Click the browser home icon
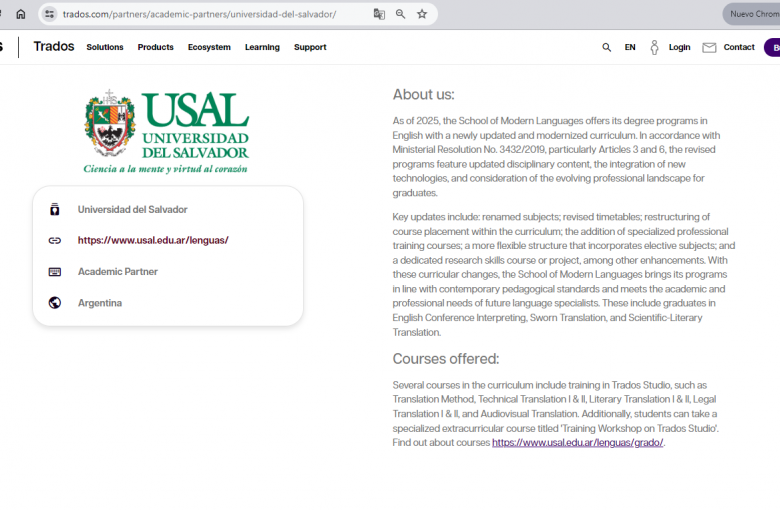The image size is (780, 510). [x=20, y=14]
